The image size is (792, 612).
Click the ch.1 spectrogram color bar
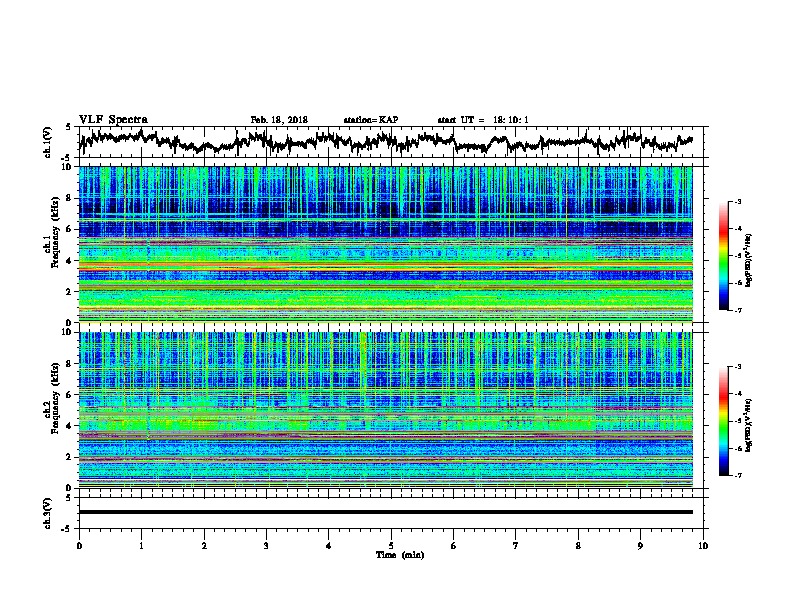tap(723, 256)
